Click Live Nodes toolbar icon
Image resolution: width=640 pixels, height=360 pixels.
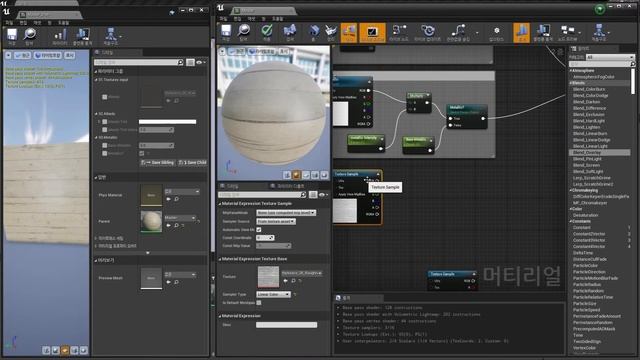point(399,33)
